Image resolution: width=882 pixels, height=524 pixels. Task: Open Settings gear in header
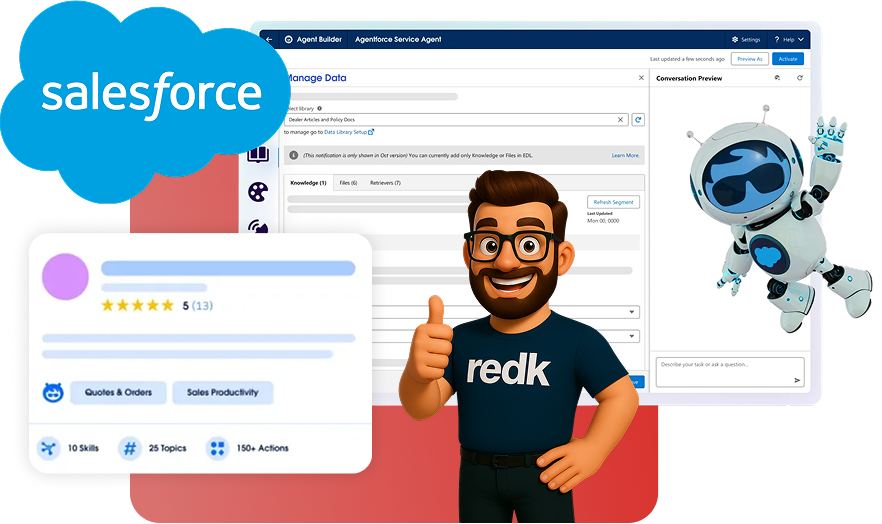[x=735, y=39]
